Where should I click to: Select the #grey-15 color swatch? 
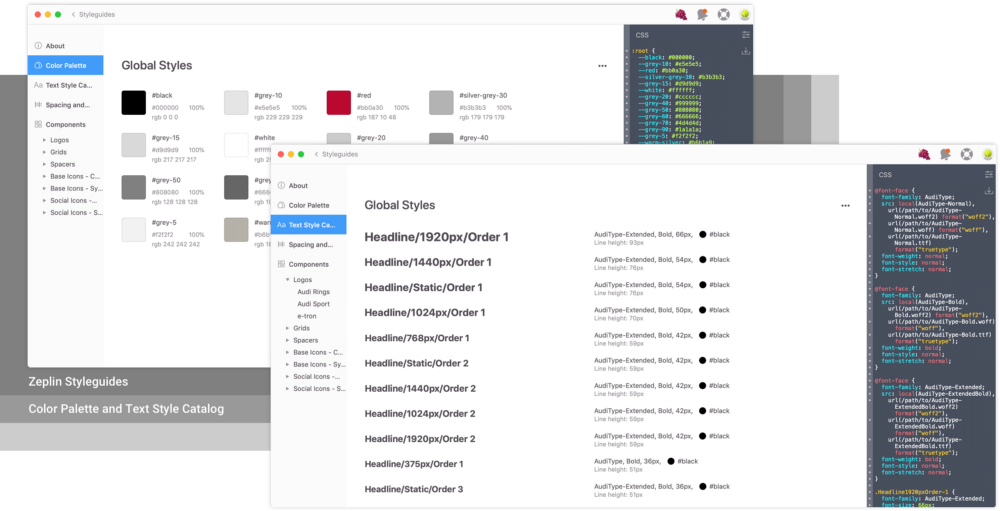click(x=134, y=145)
